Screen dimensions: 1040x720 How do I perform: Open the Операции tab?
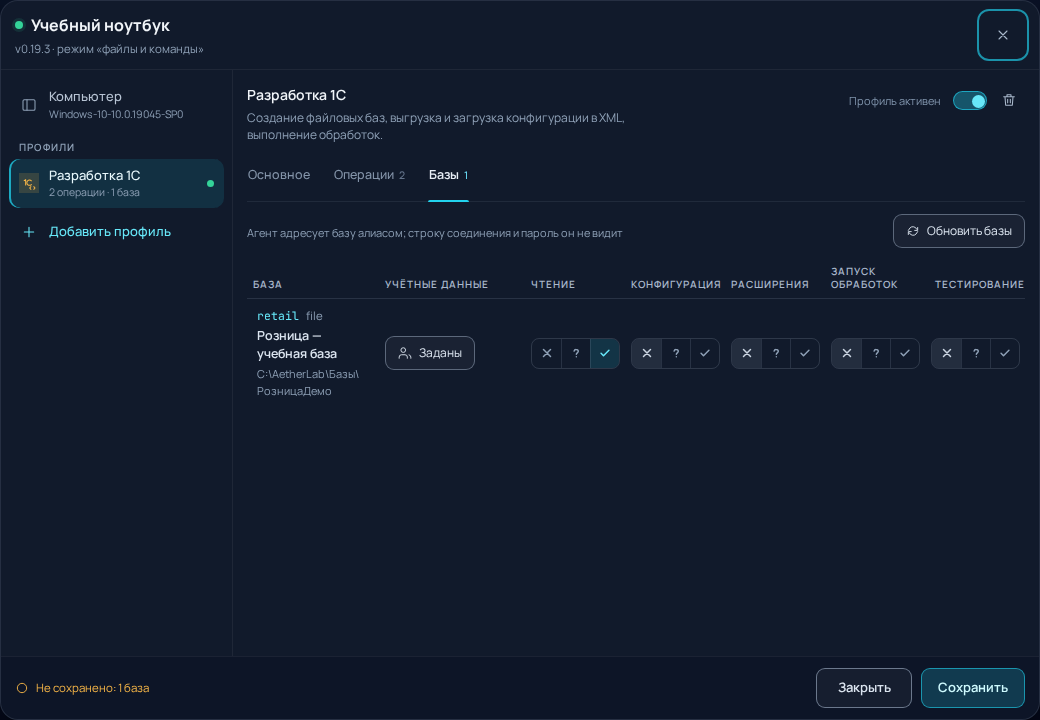point(369,175)
